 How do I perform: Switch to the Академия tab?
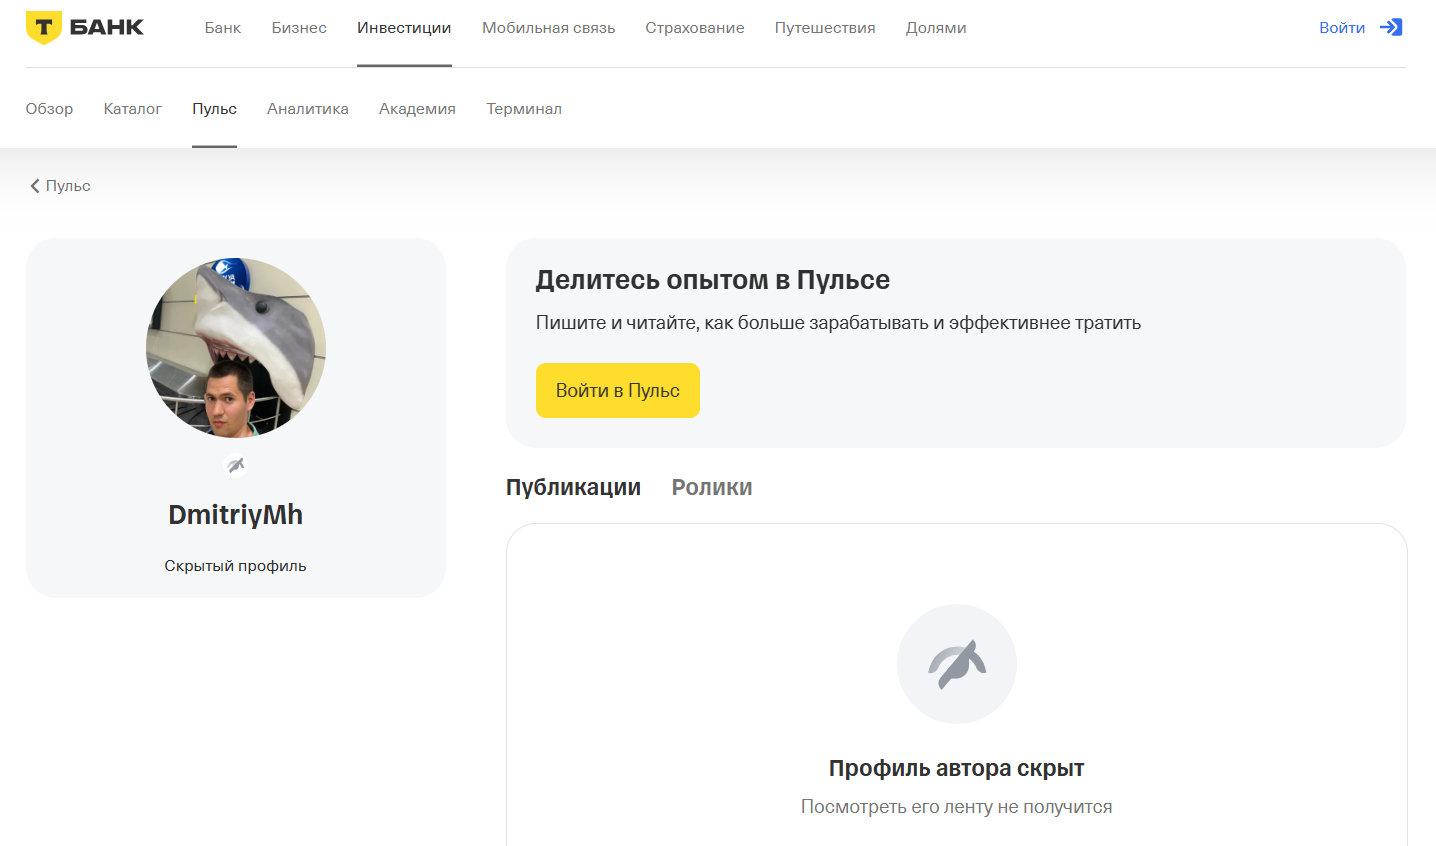click(417, 109)
